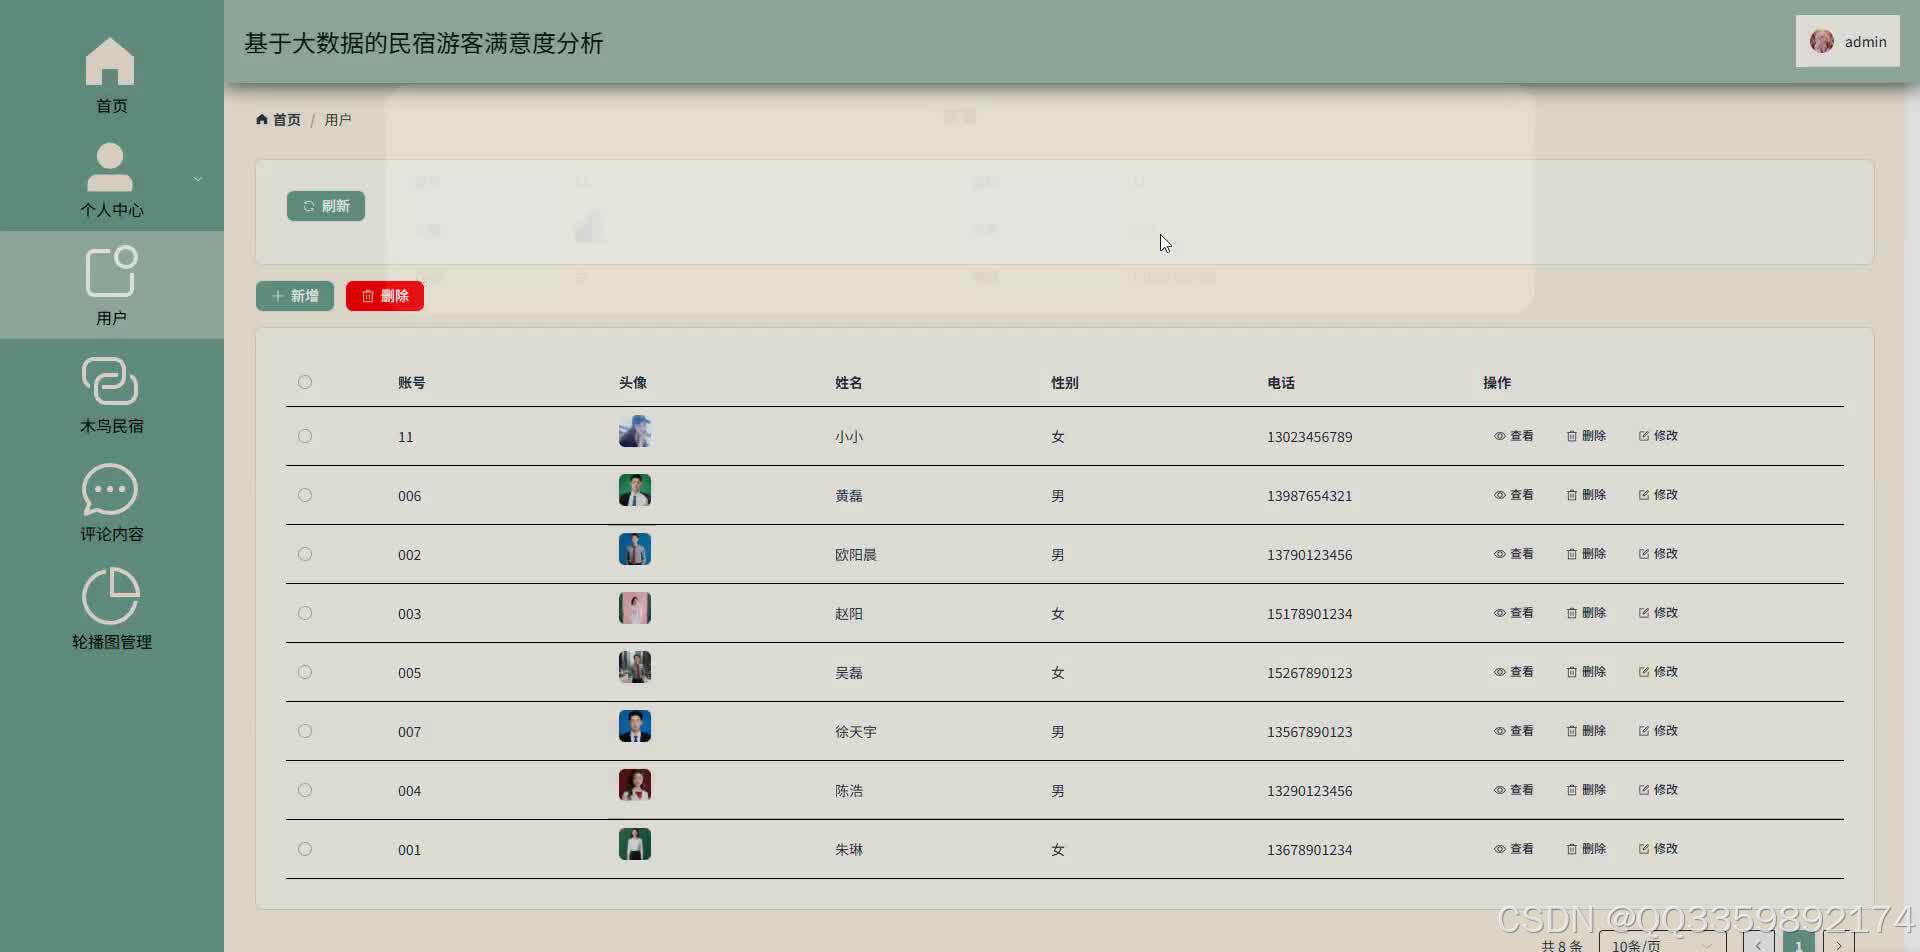Select the 用户 sidebar icon
The image size is (1920, 952).
point(111,272)
